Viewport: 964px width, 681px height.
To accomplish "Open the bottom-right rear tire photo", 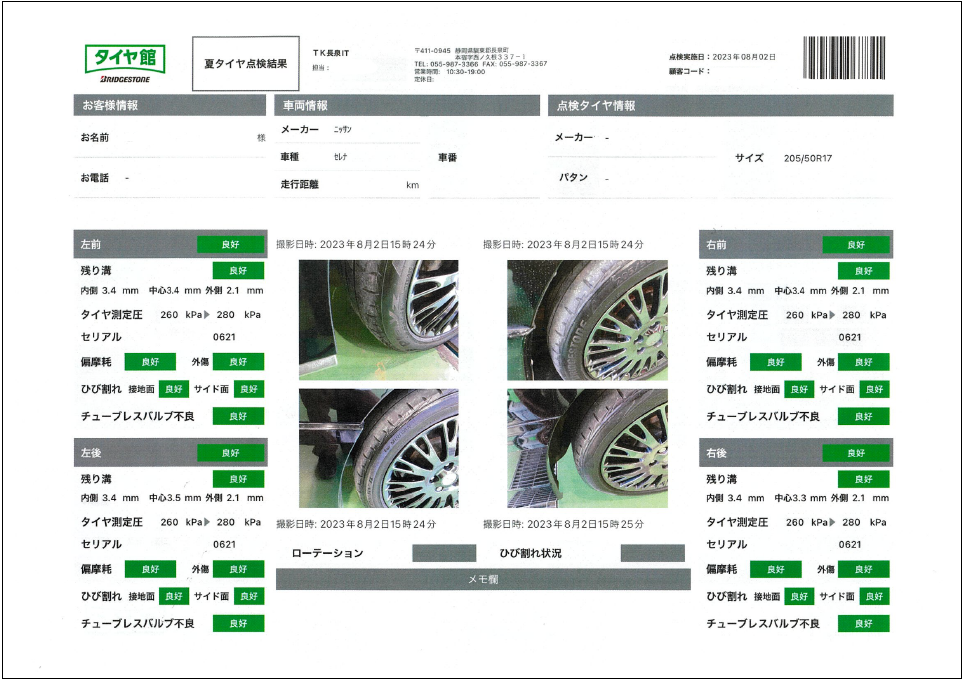I will pyautogui.click(x=587, y=448).
